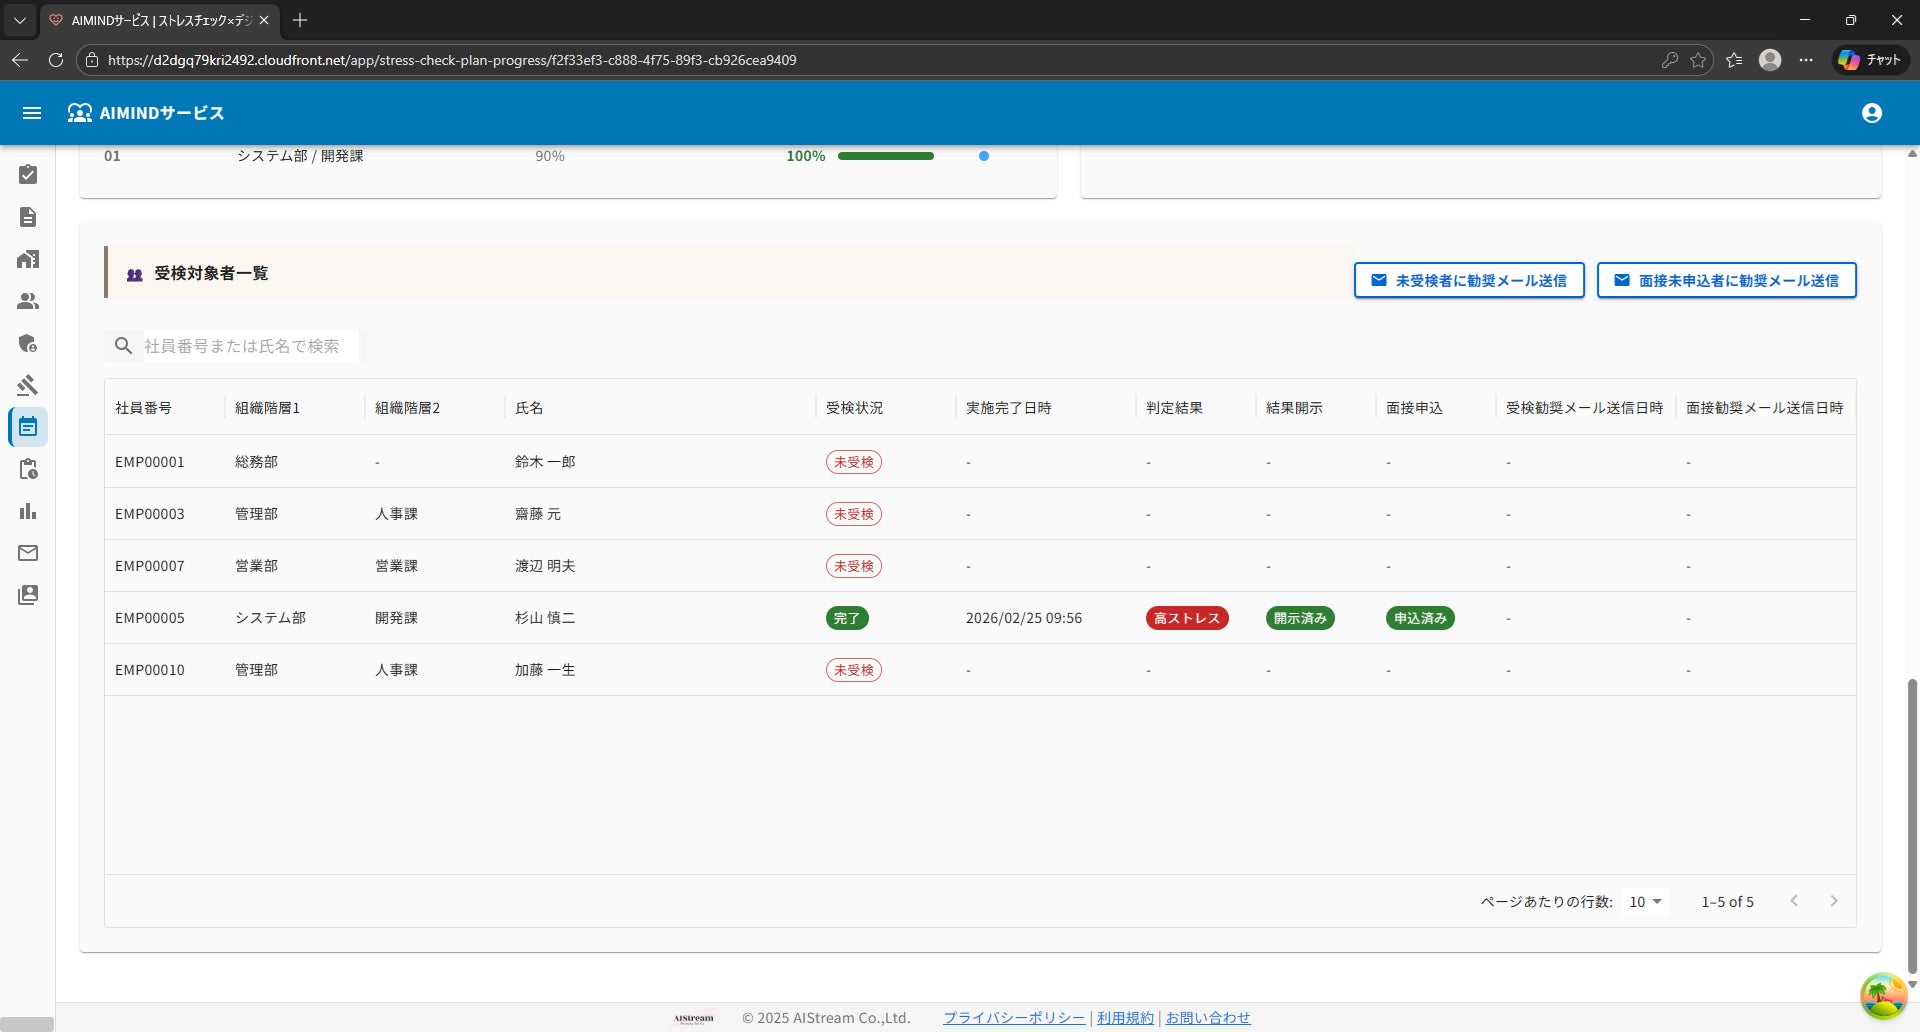Click the 100% green progress bar
1920x1032 pixels.
tap(886, 156)
